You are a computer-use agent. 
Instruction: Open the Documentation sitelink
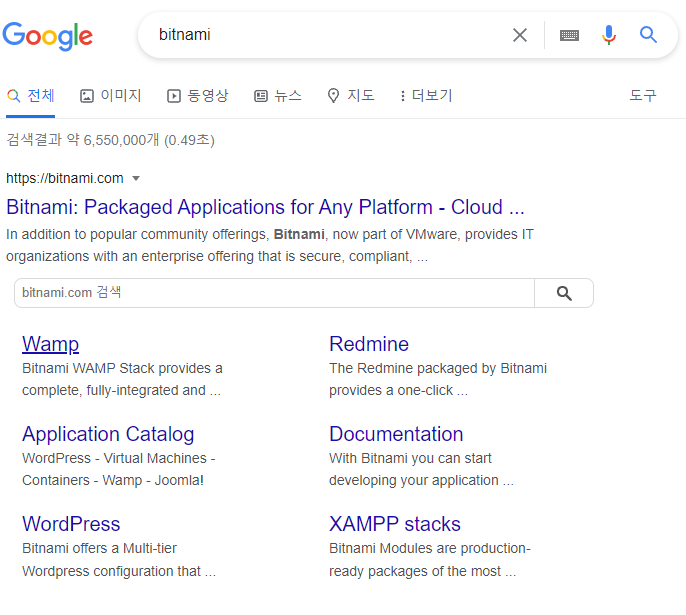point(396,434)
